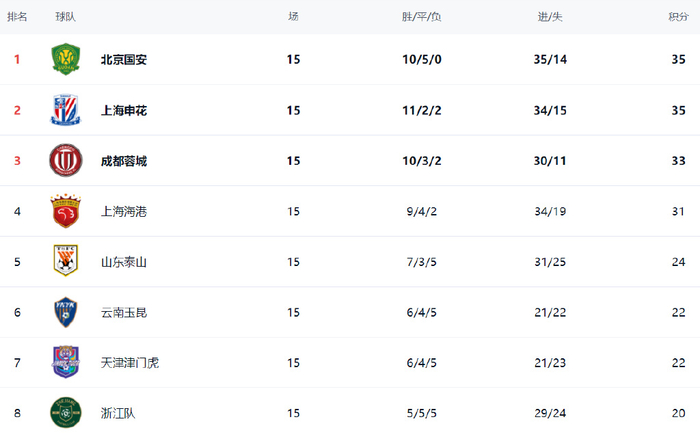Click the 云南玉昆 team name
This screenshot has height=437, width=700.
[124, 312]
